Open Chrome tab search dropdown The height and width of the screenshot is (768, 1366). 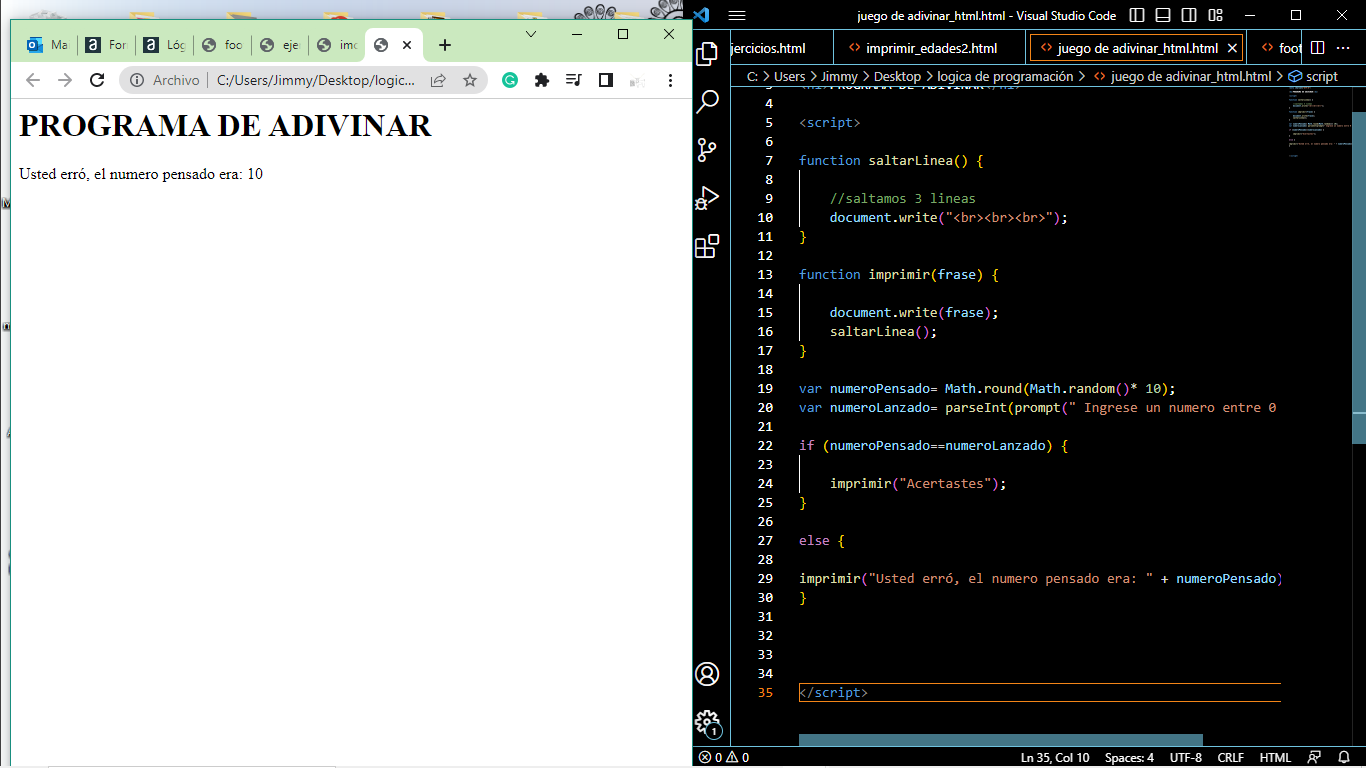(x=531, y=34)
